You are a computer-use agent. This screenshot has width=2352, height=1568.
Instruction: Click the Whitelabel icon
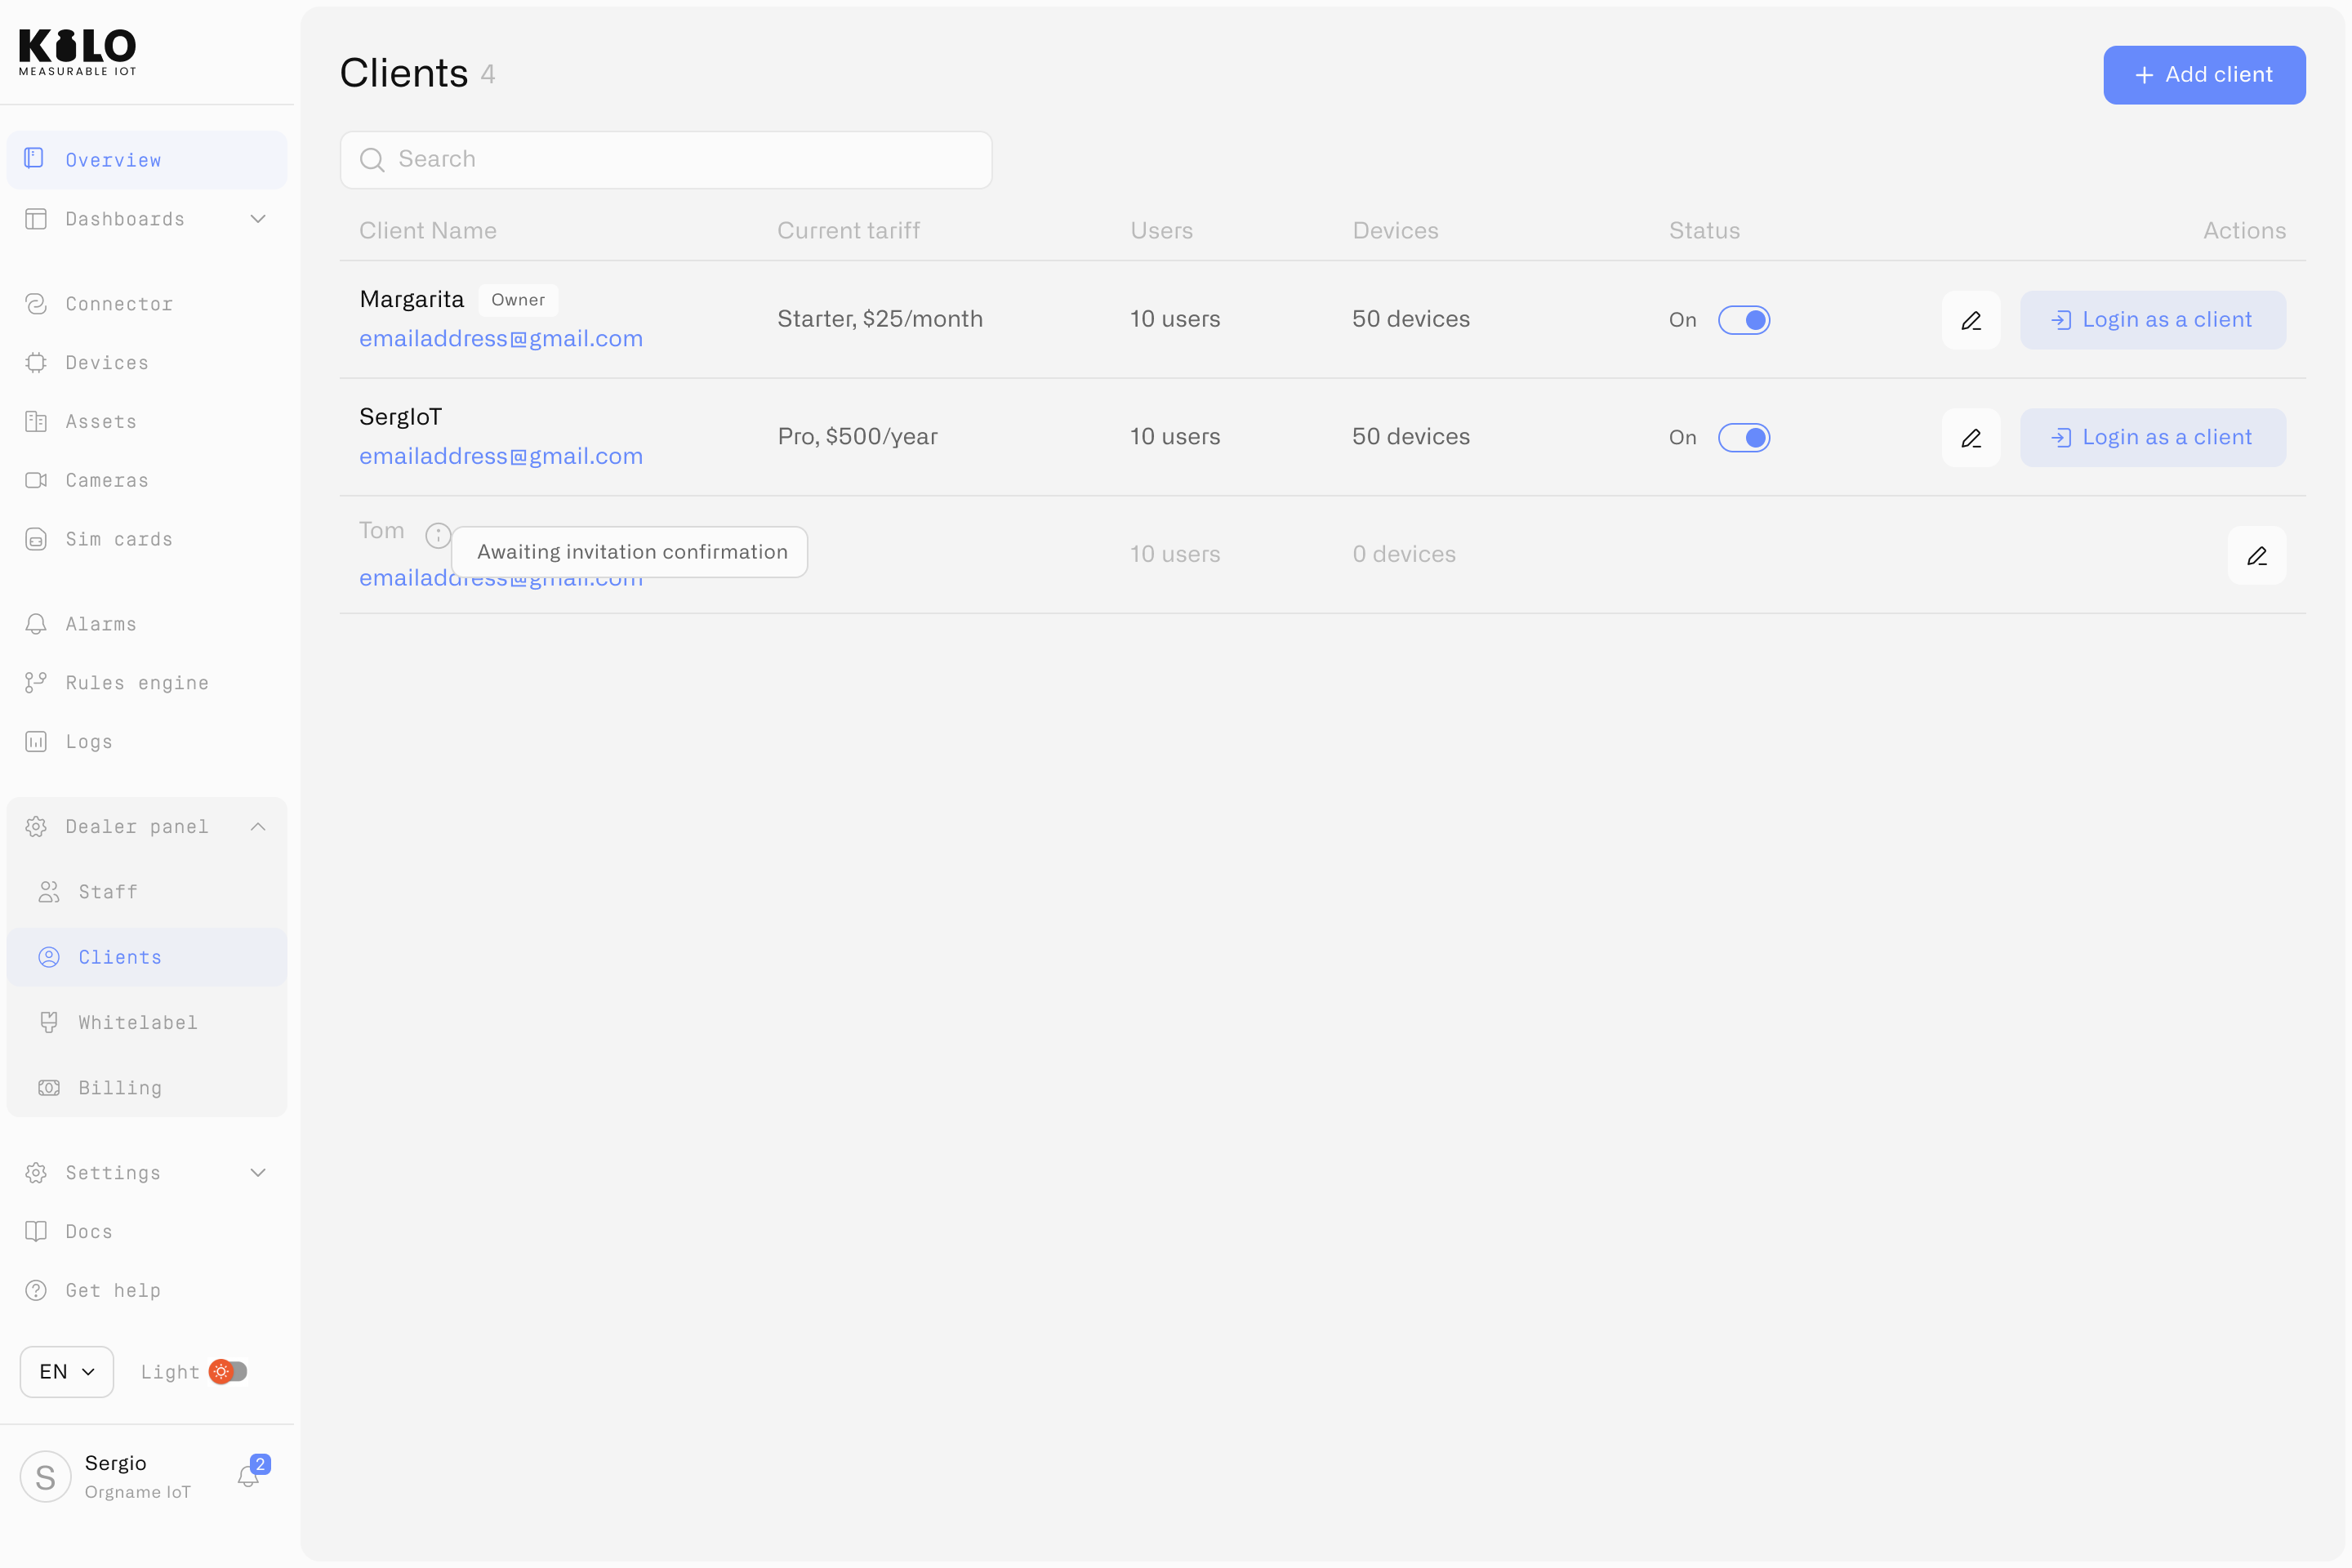click(x=49, y=1023)
